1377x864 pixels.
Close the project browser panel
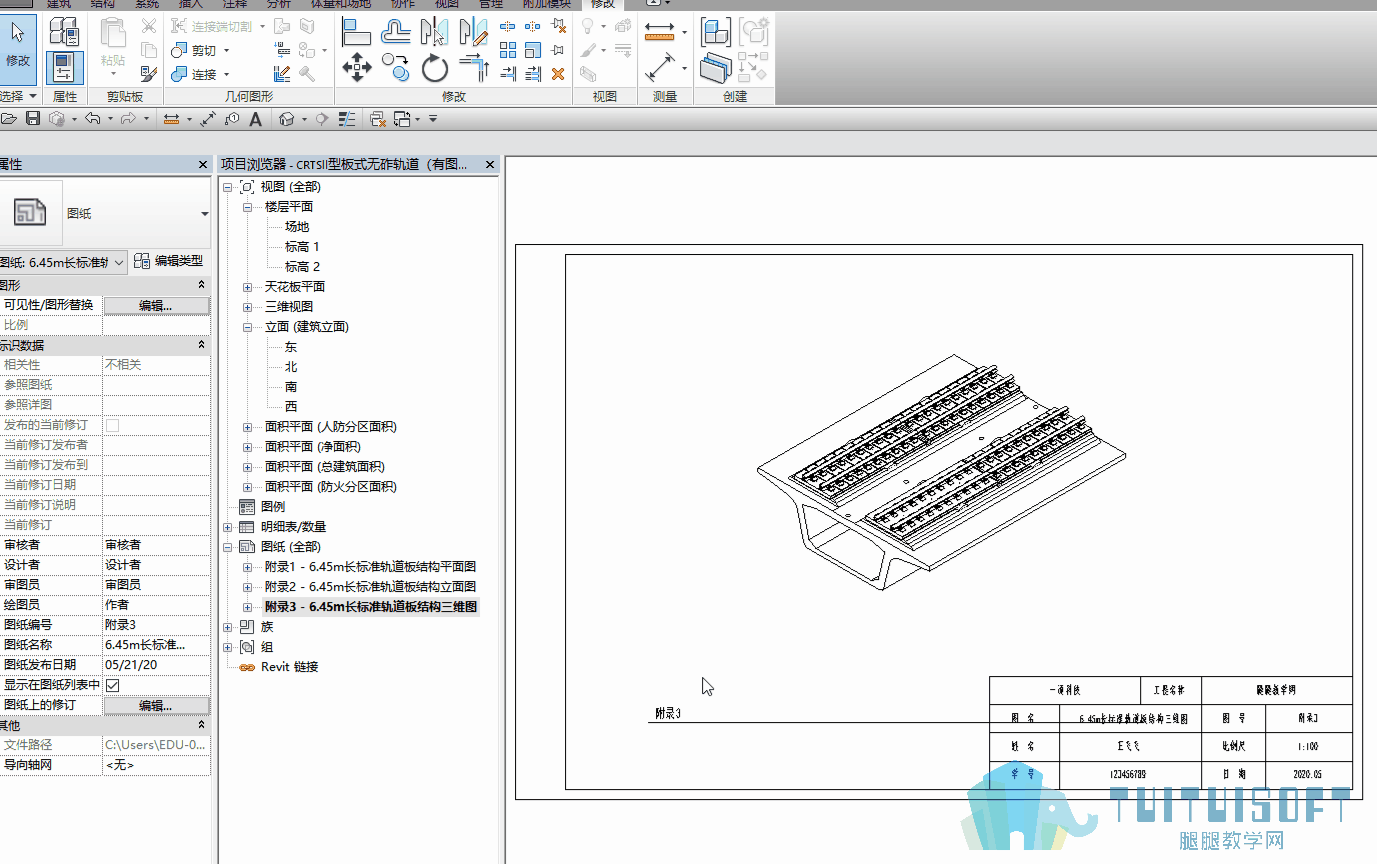click(x=490, y=165)
